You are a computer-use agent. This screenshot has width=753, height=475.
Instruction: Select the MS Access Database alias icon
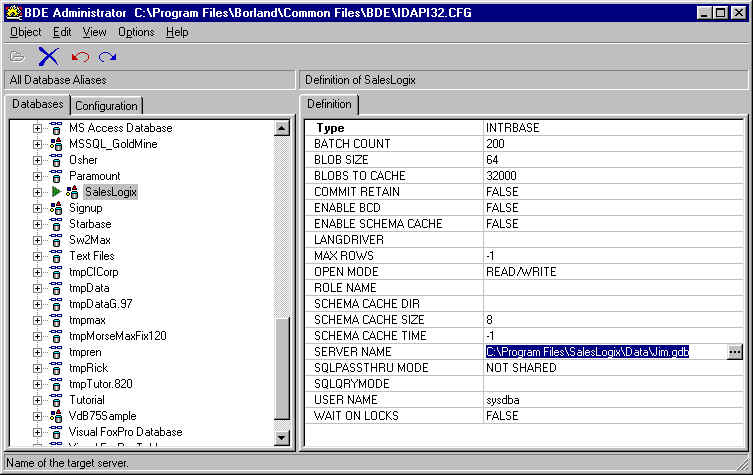[x=56, y=128]
